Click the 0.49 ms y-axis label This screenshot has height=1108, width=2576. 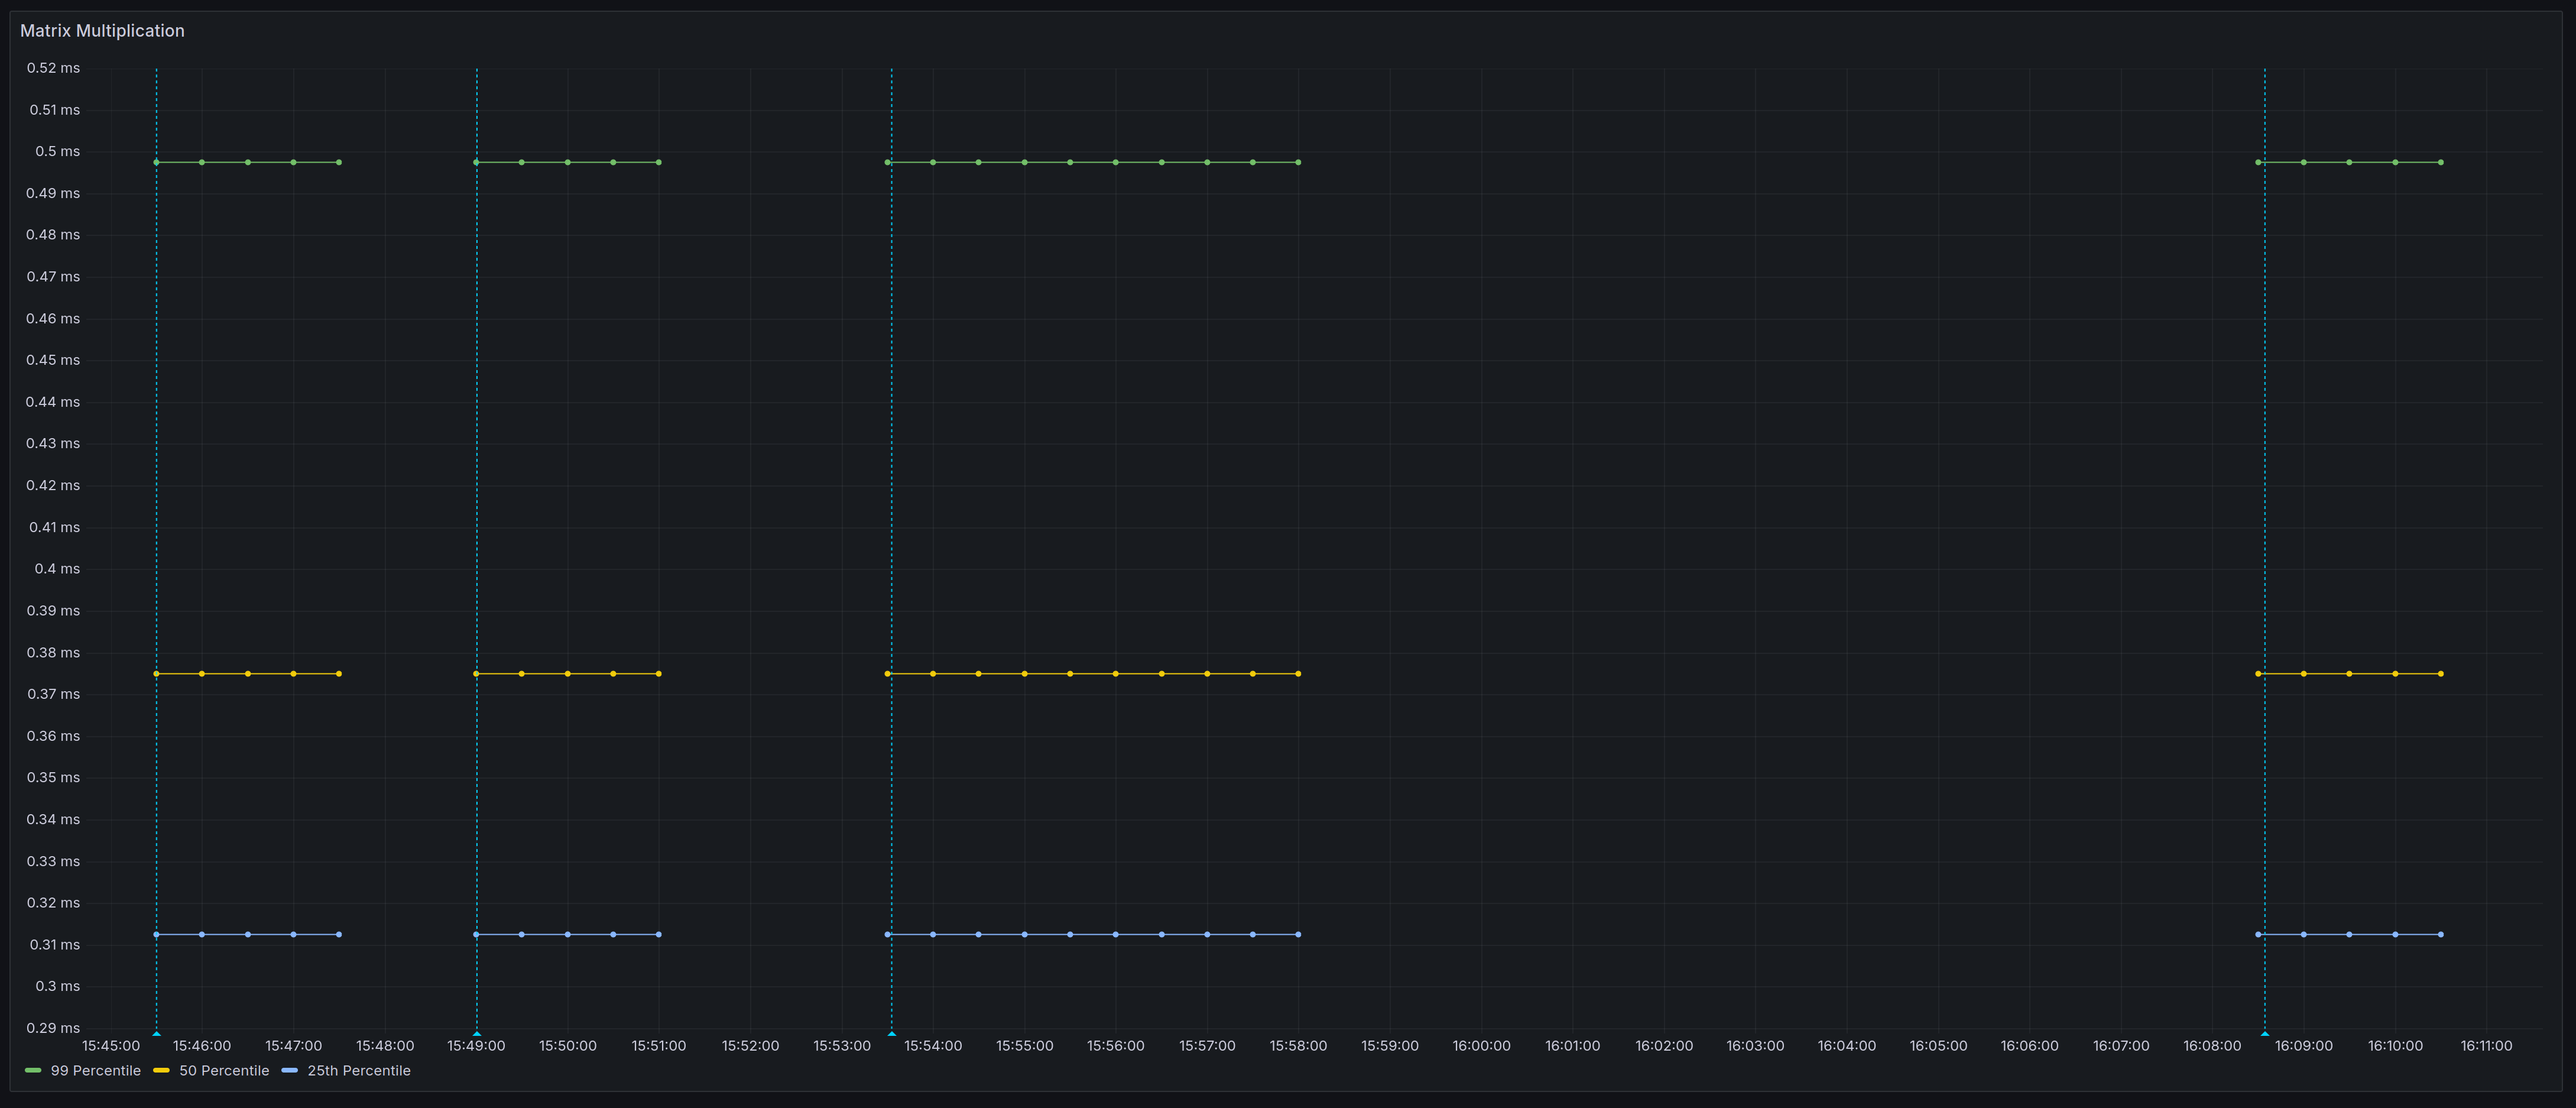[53, 193]
